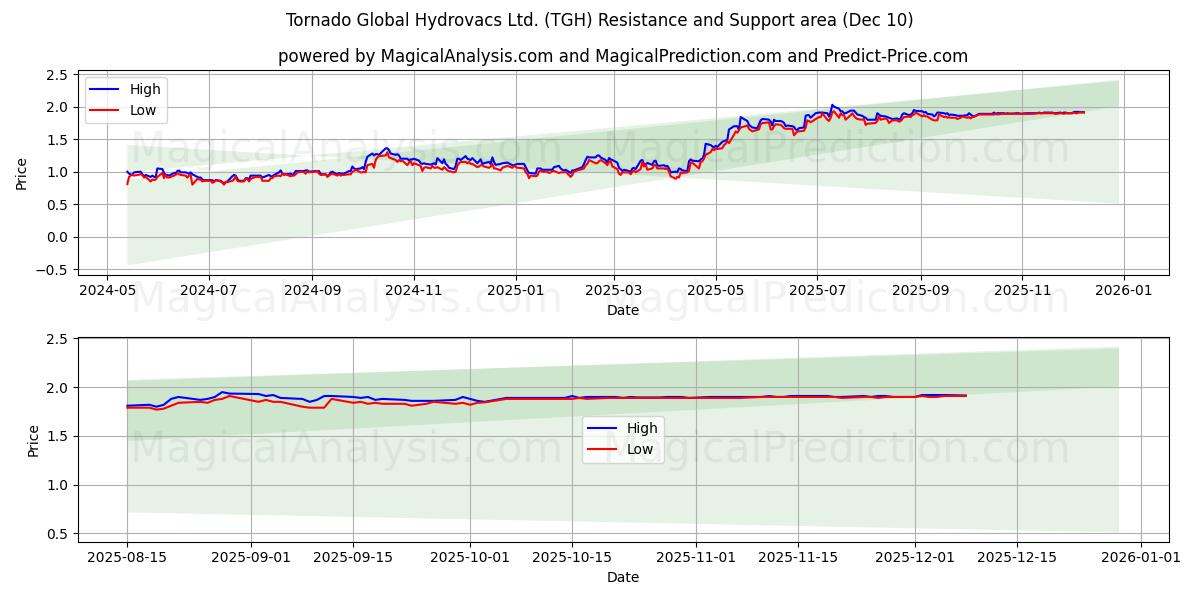Click the 2025-12-15 label in bottom chart
The width and height of the screenshot is (1200, 600).
[x=1017, y=557]
